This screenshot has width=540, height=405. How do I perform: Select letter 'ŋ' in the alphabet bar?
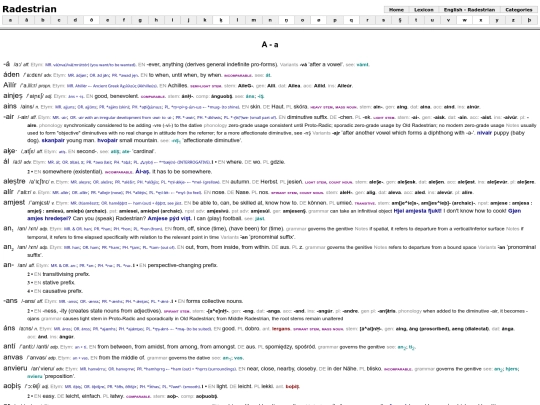click(286, 20)
